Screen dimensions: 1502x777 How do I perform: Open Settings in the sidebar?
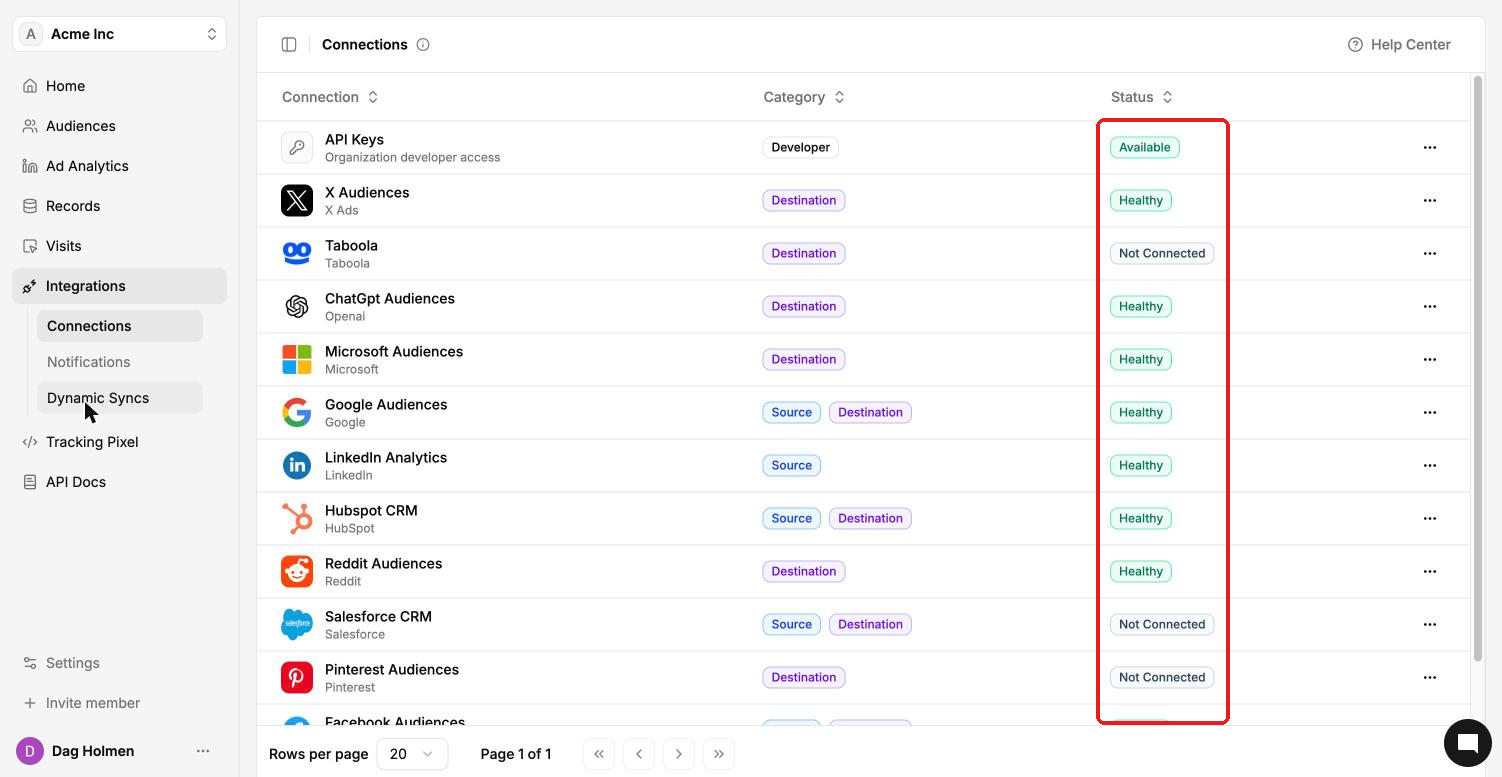click(120, 663)
